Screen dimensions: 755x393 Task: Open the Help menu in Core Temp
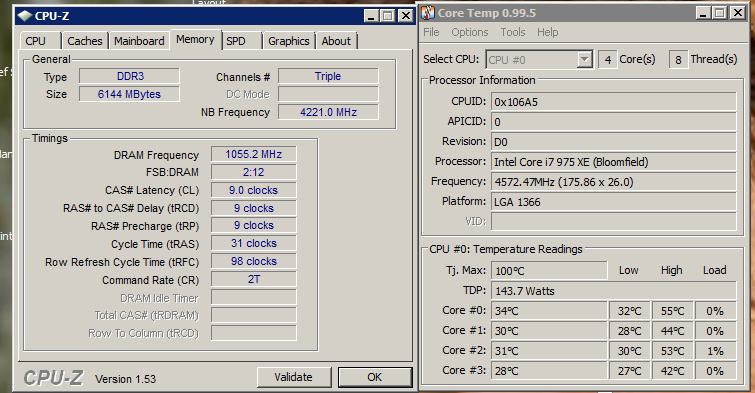(547, 32)
